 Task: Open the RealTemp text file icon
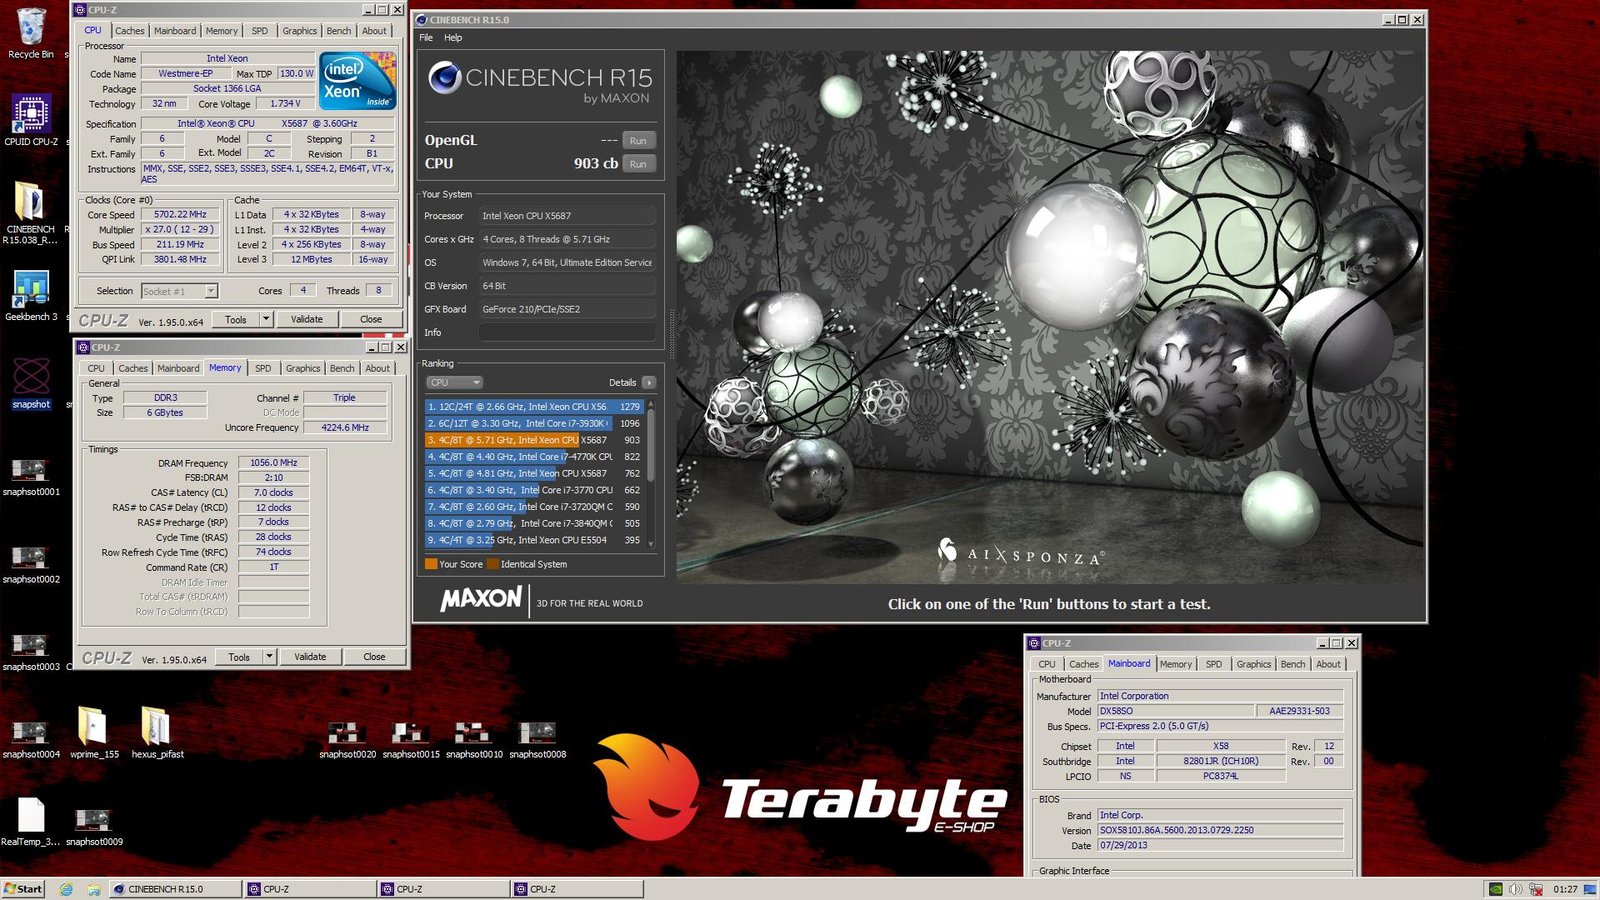tap(30, 817)
